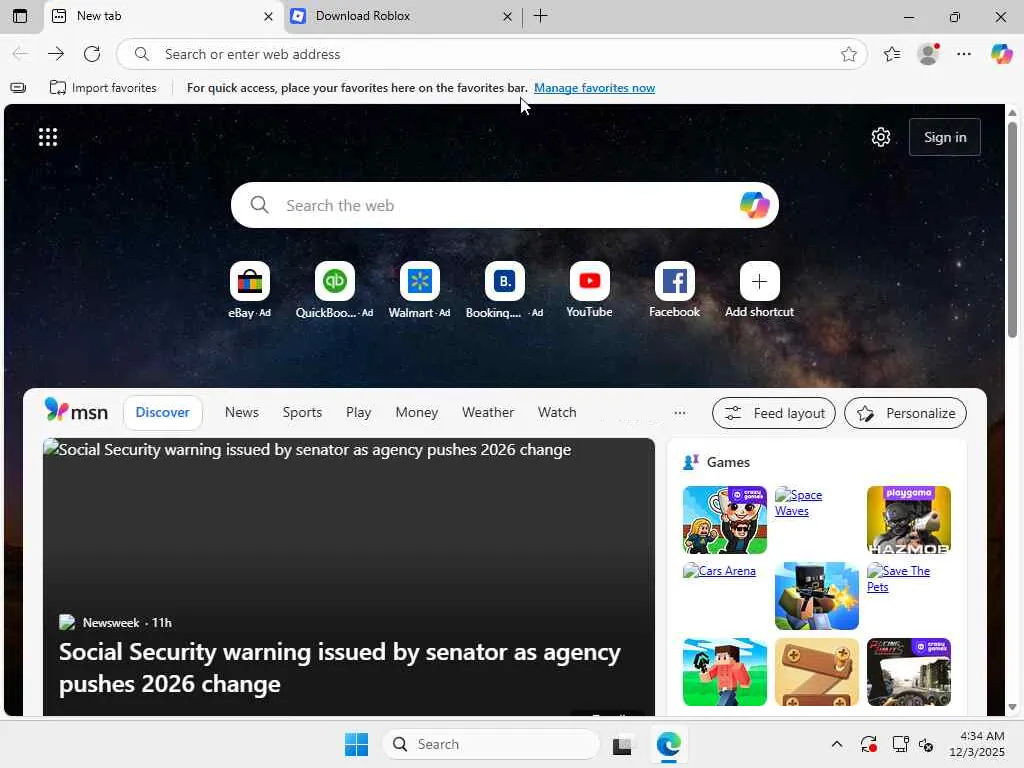The image size is (1024, 768).
Task: Open a new tab with plus button
Action: point(541,16)
